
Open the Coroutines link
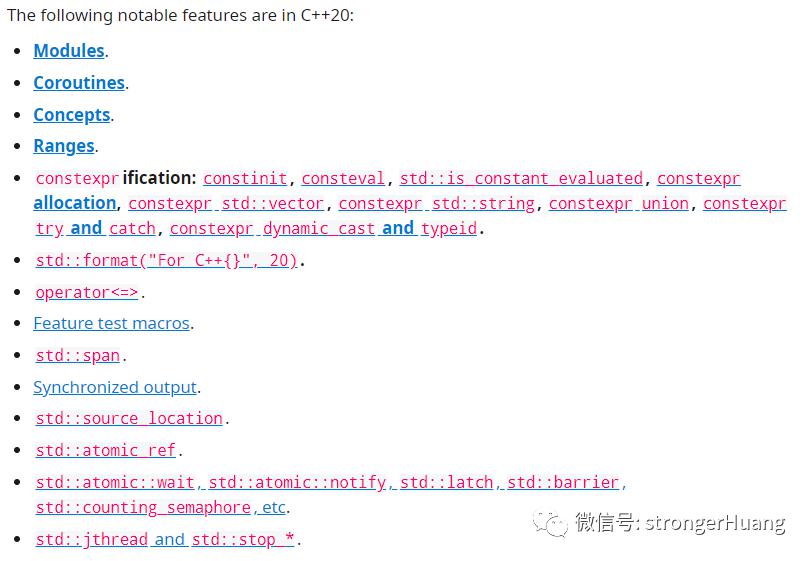click(x=79, y=83)
